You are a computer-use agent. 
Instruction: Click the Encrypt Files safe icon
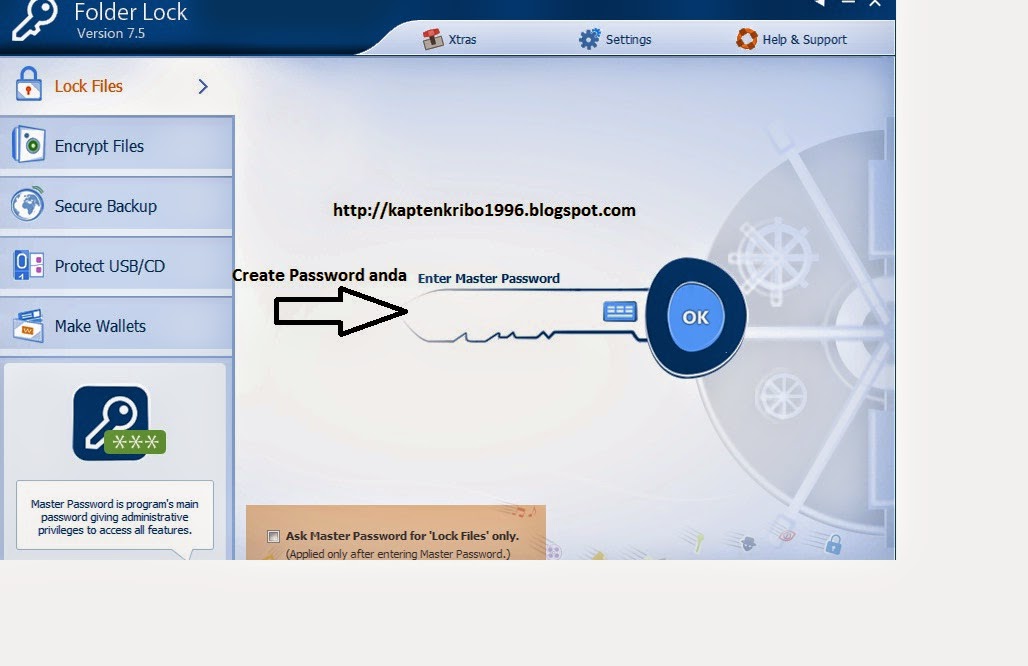(x=28, y=144)
